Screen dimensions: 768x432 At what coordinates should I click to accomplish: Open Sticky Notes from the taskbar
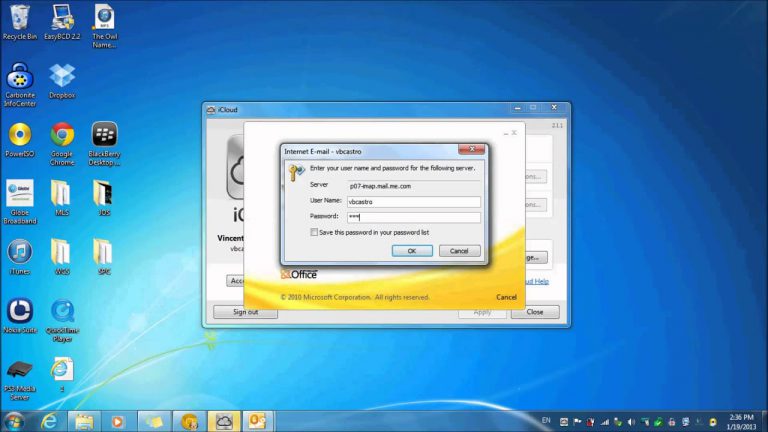click(x=154, y=421)
